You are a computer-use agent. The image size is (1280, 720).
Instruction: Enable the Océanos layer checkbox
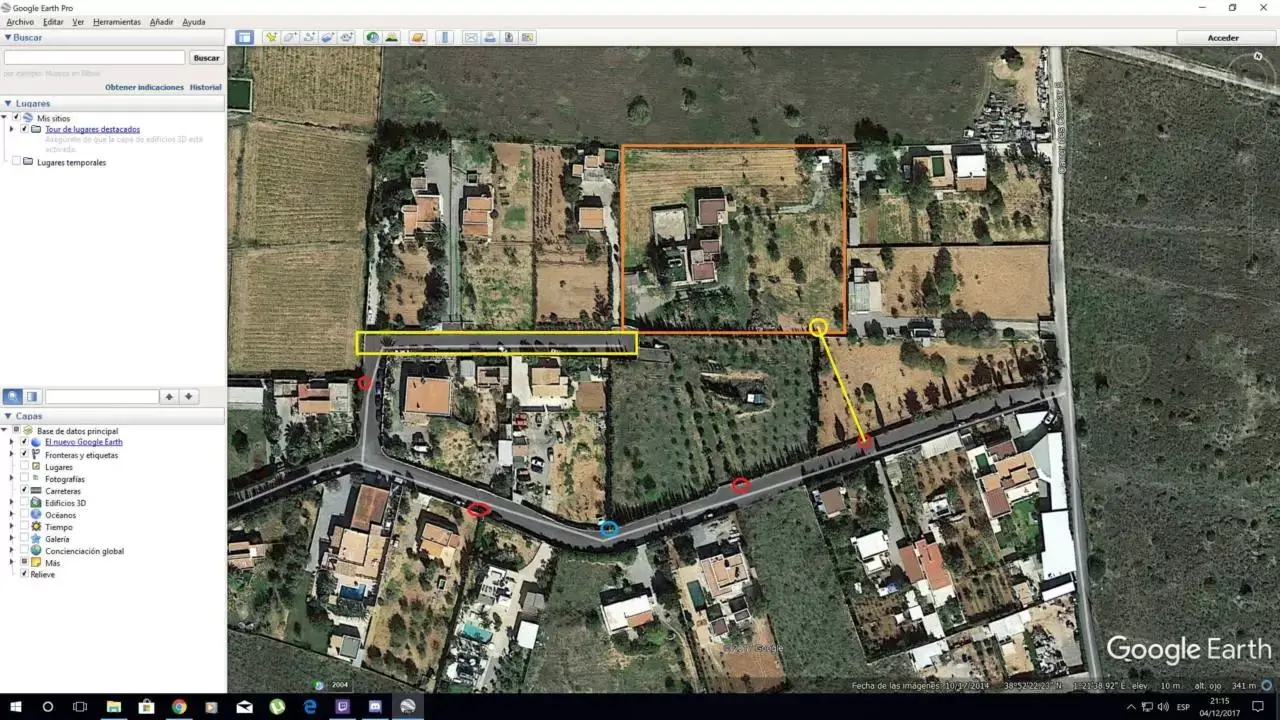pos(25,515)
